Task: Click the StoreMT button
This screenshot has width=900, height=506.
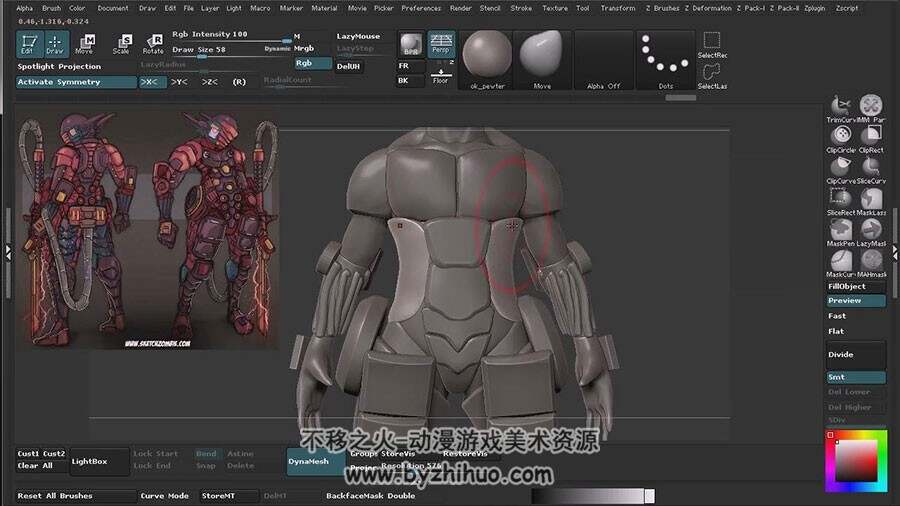Action: pos(229,496)
